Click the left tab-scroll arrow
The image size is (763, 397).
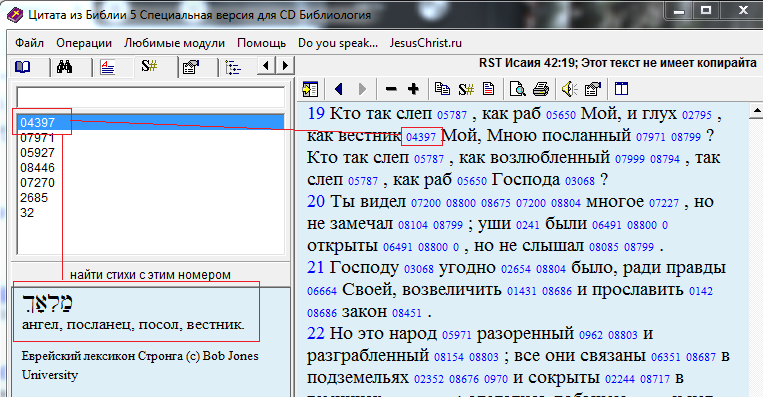click(x=266, y=66)
